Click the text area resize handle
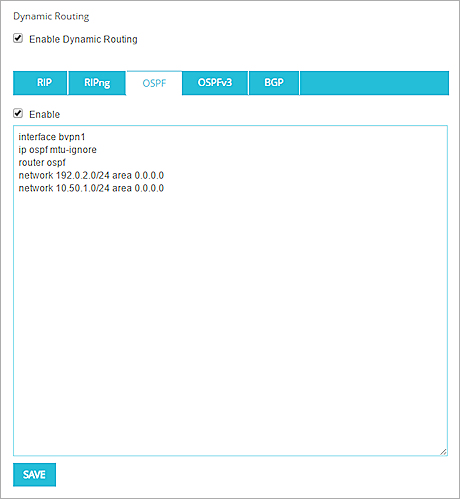Image resolution: width=460 pixels, height=499 pixels. click(443, 452)
